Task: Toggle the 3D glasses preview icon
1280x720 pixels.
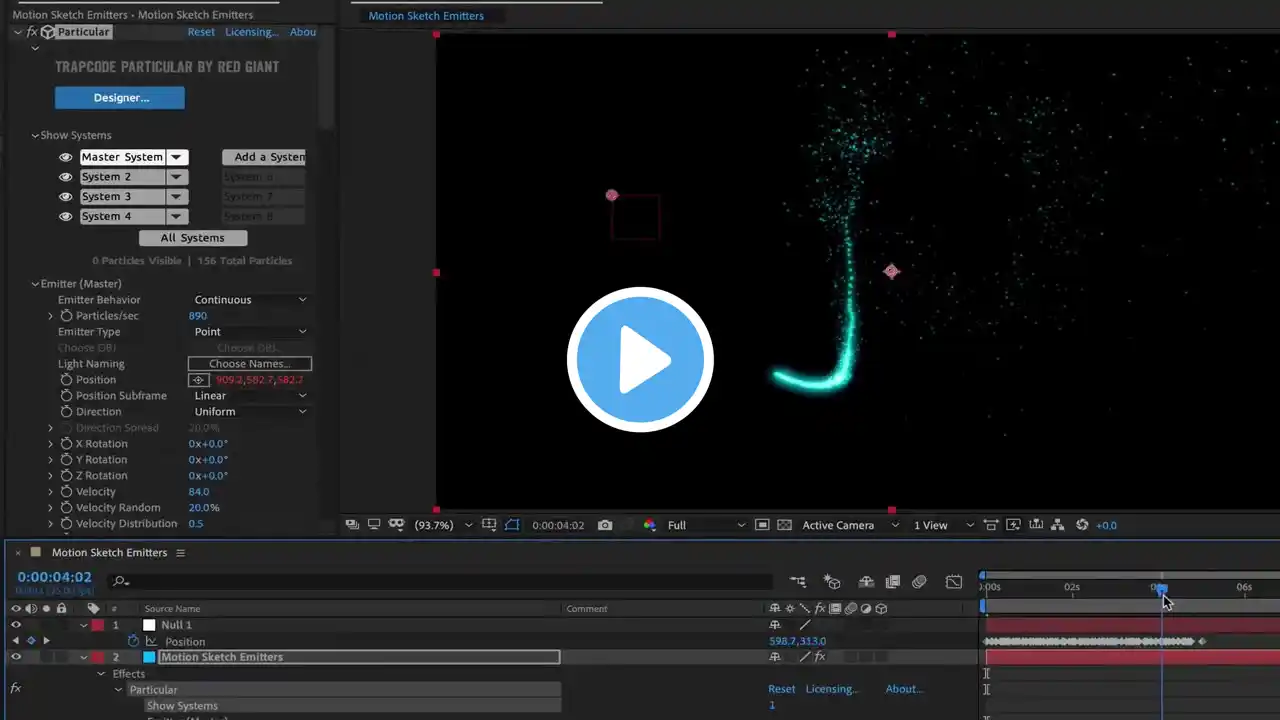Action: pyautogui.click(x=396, y=525)
